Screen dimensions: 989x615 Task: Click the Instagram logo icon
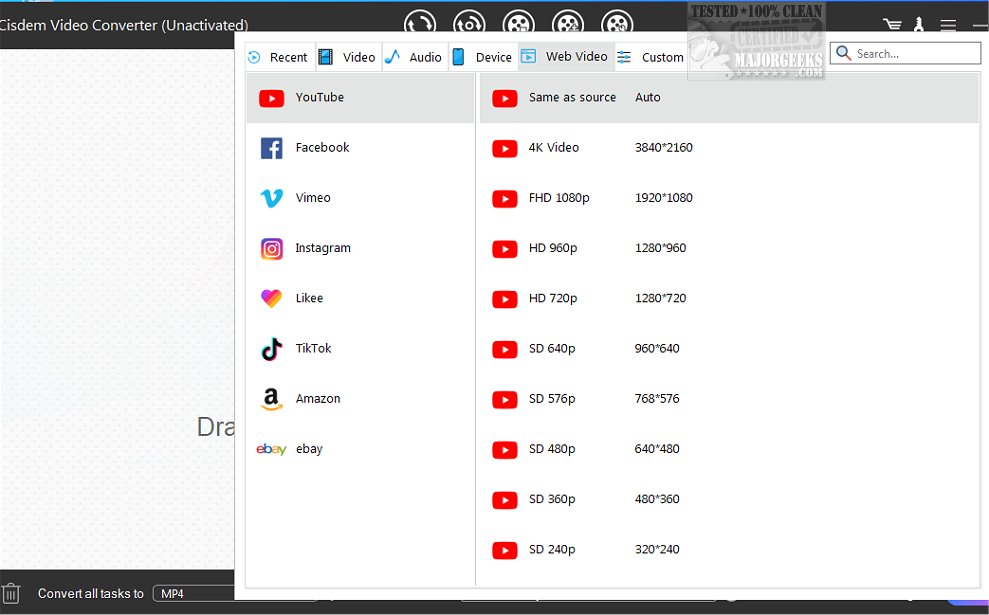pos(271,249)
